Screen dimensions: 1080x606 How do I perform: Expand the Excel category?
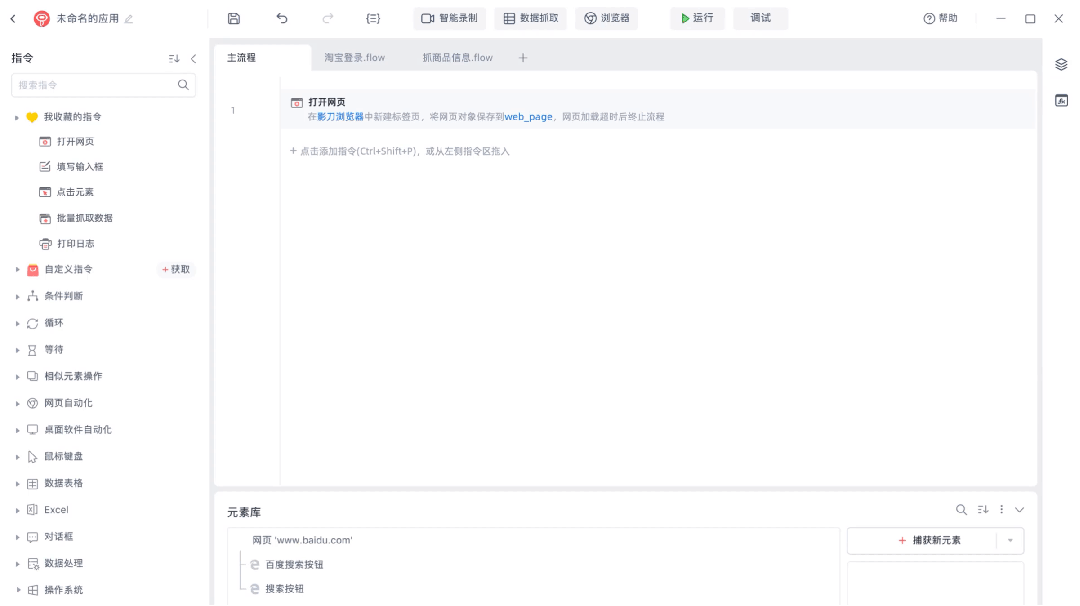click(x=17, y=510)
